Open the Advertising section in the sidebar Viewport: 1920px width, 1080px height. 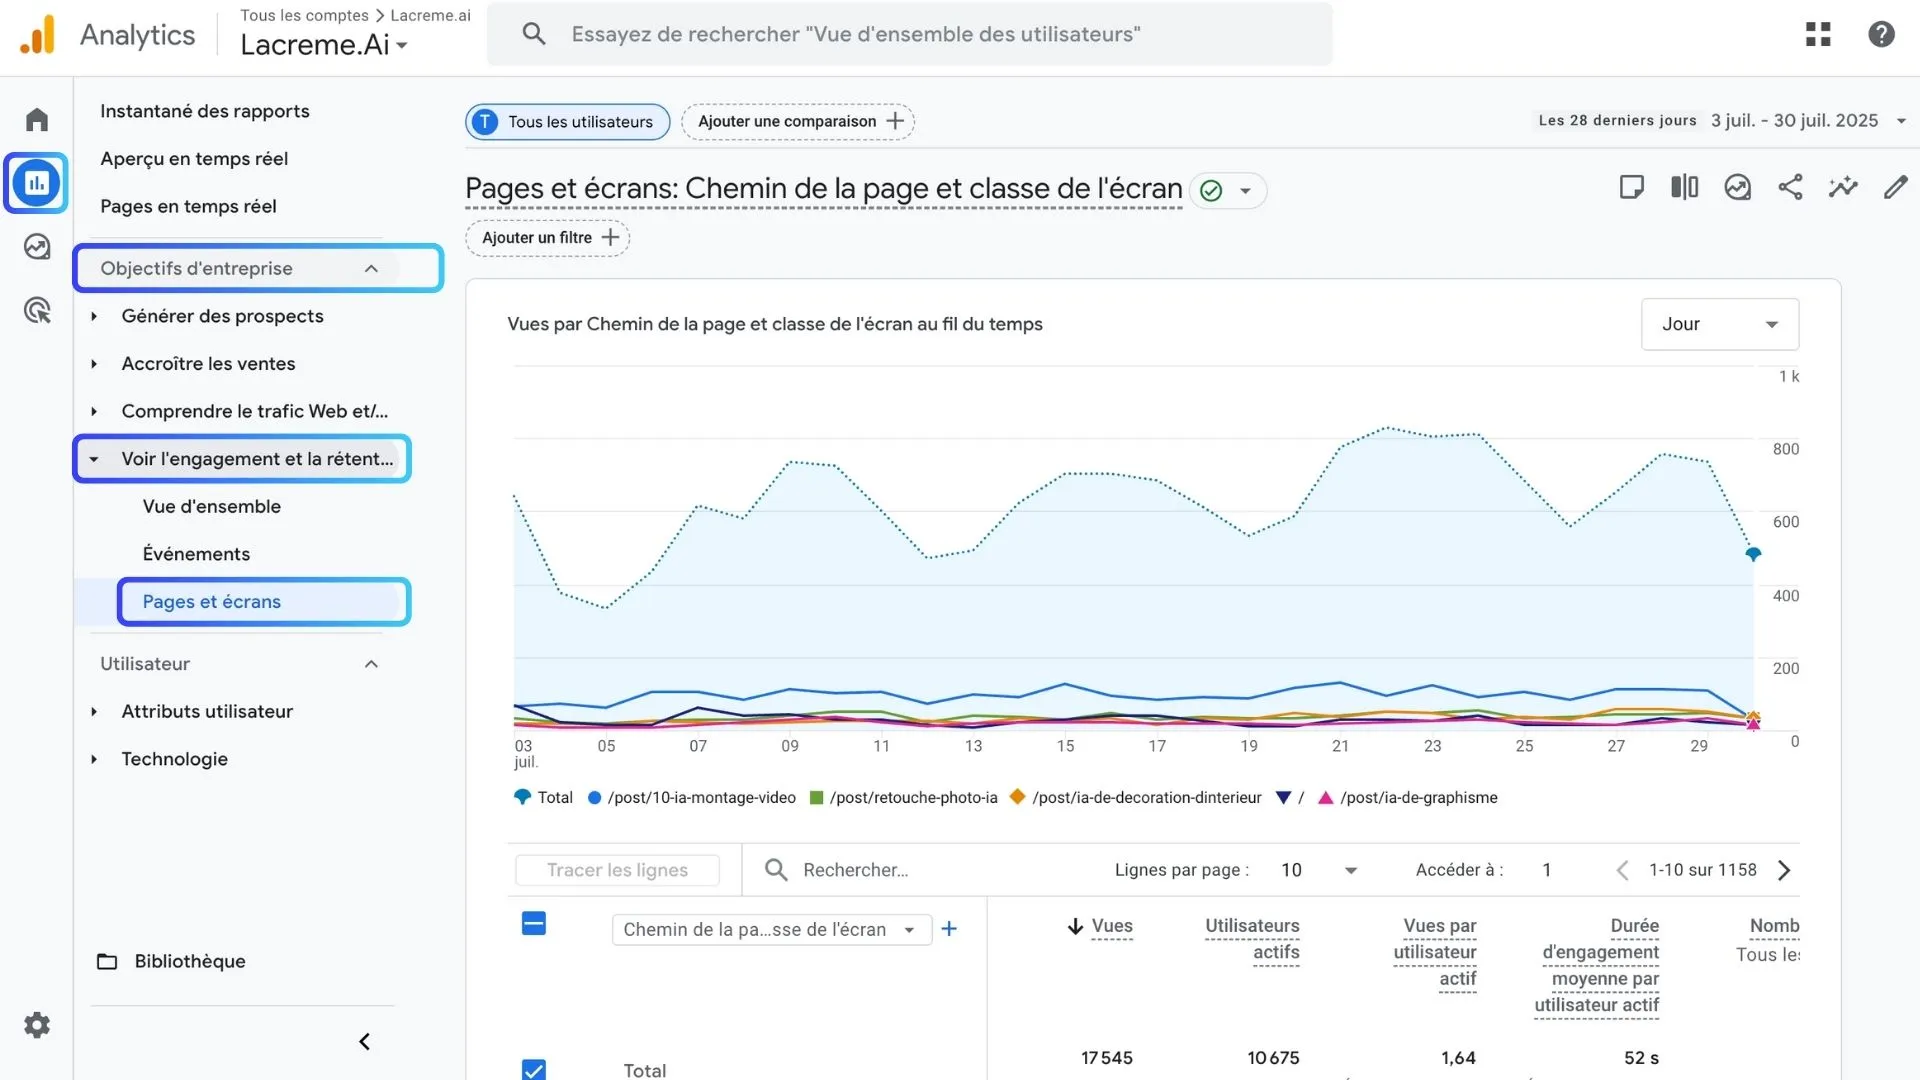(36, 310)
